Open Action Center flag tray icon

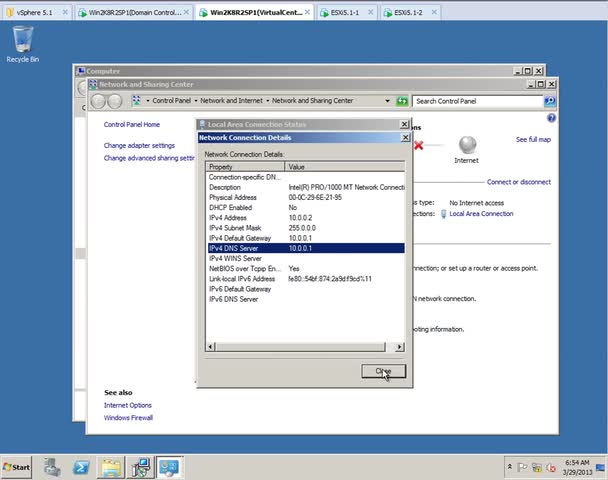pos(522,467)
